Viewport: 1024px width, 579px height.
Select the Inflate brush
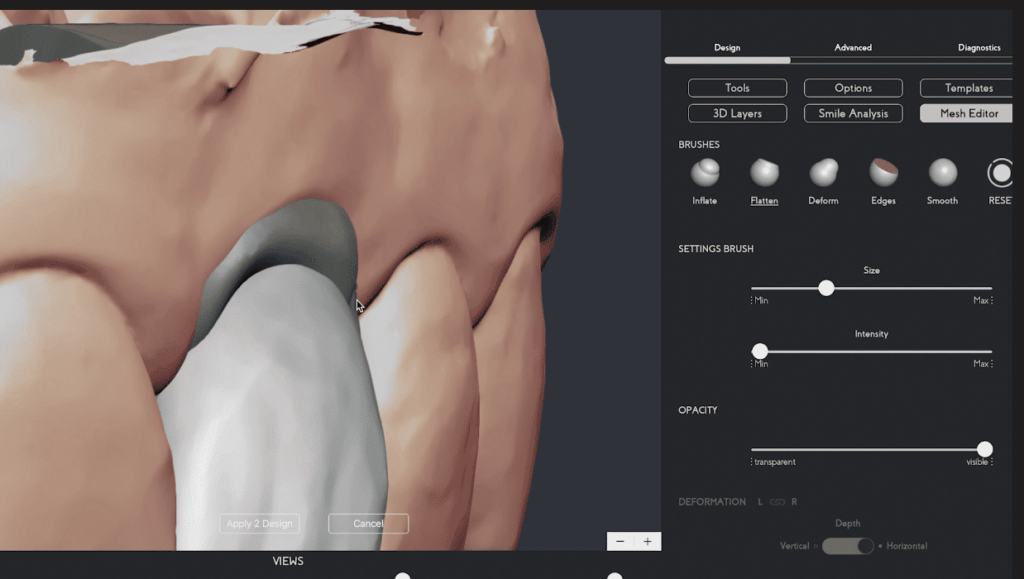point(705,173)
